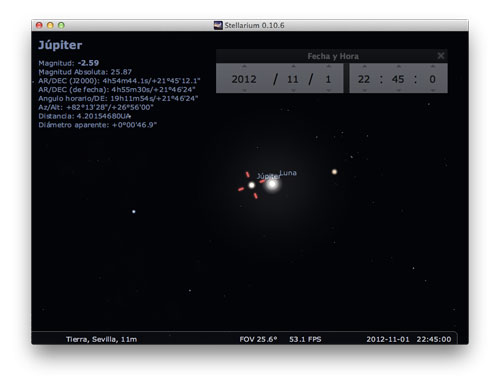This screenshot has height=388, width=500.
Task: Decrease the hour with the arrow below 22
Action: [x=364, y=90]
